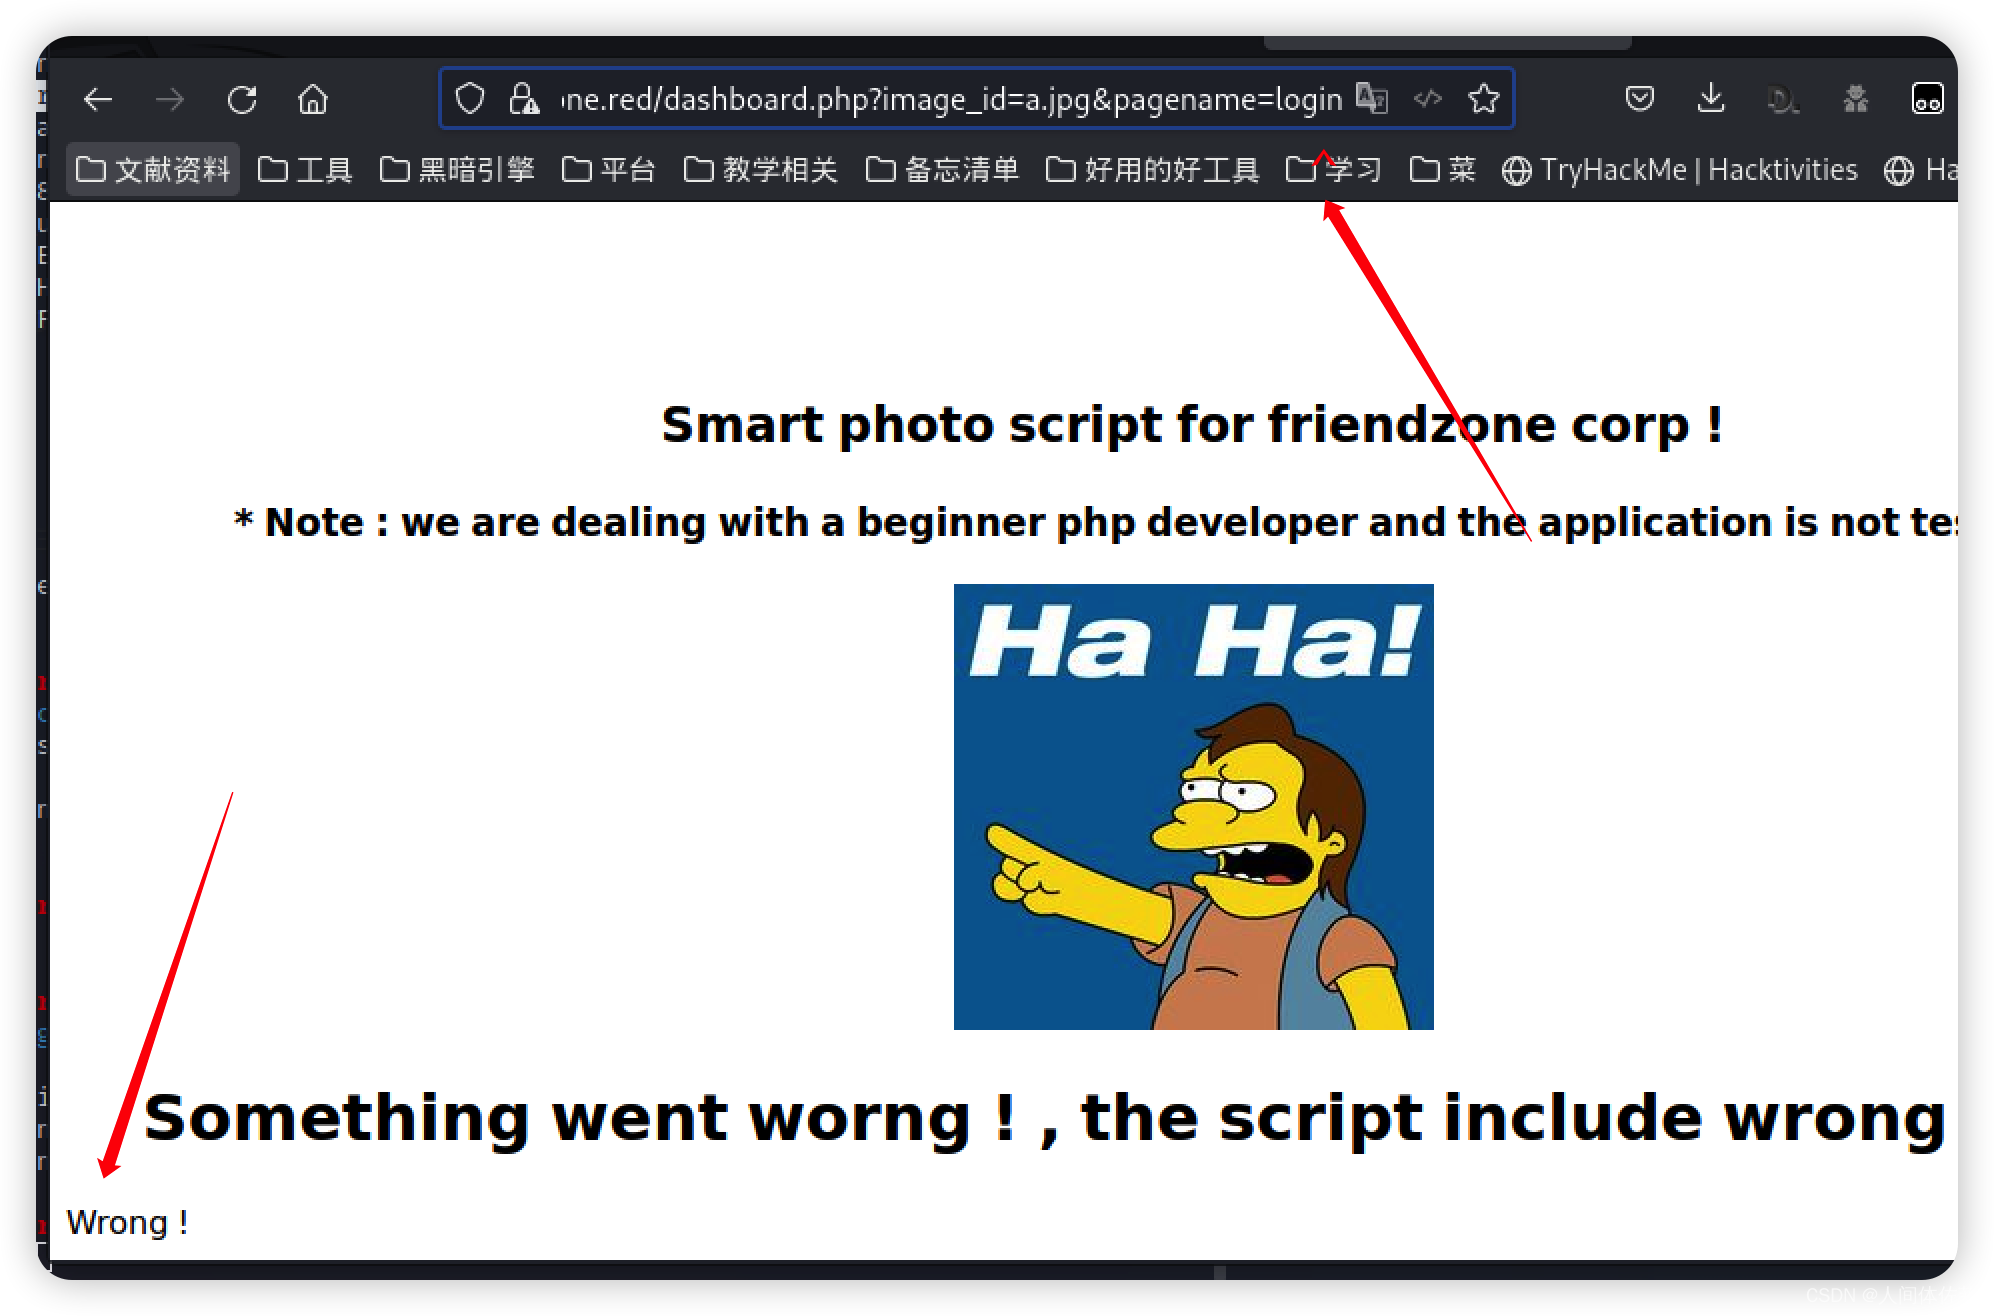Open the truncated 'Ha' bookmark
Screen dimensions: 1994x1316
(1920, 170)
